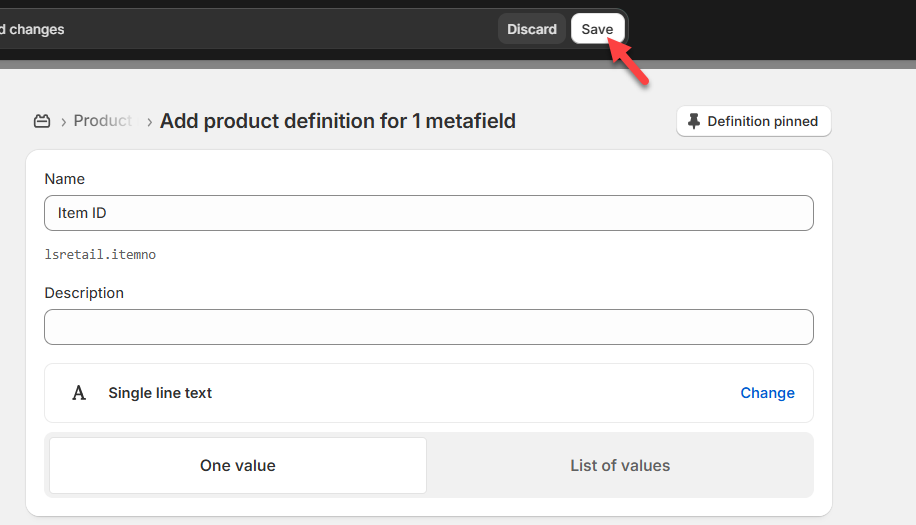Screen dimensions: 916x525
Task: Change the metafield type via Change link
Action: 767,393
